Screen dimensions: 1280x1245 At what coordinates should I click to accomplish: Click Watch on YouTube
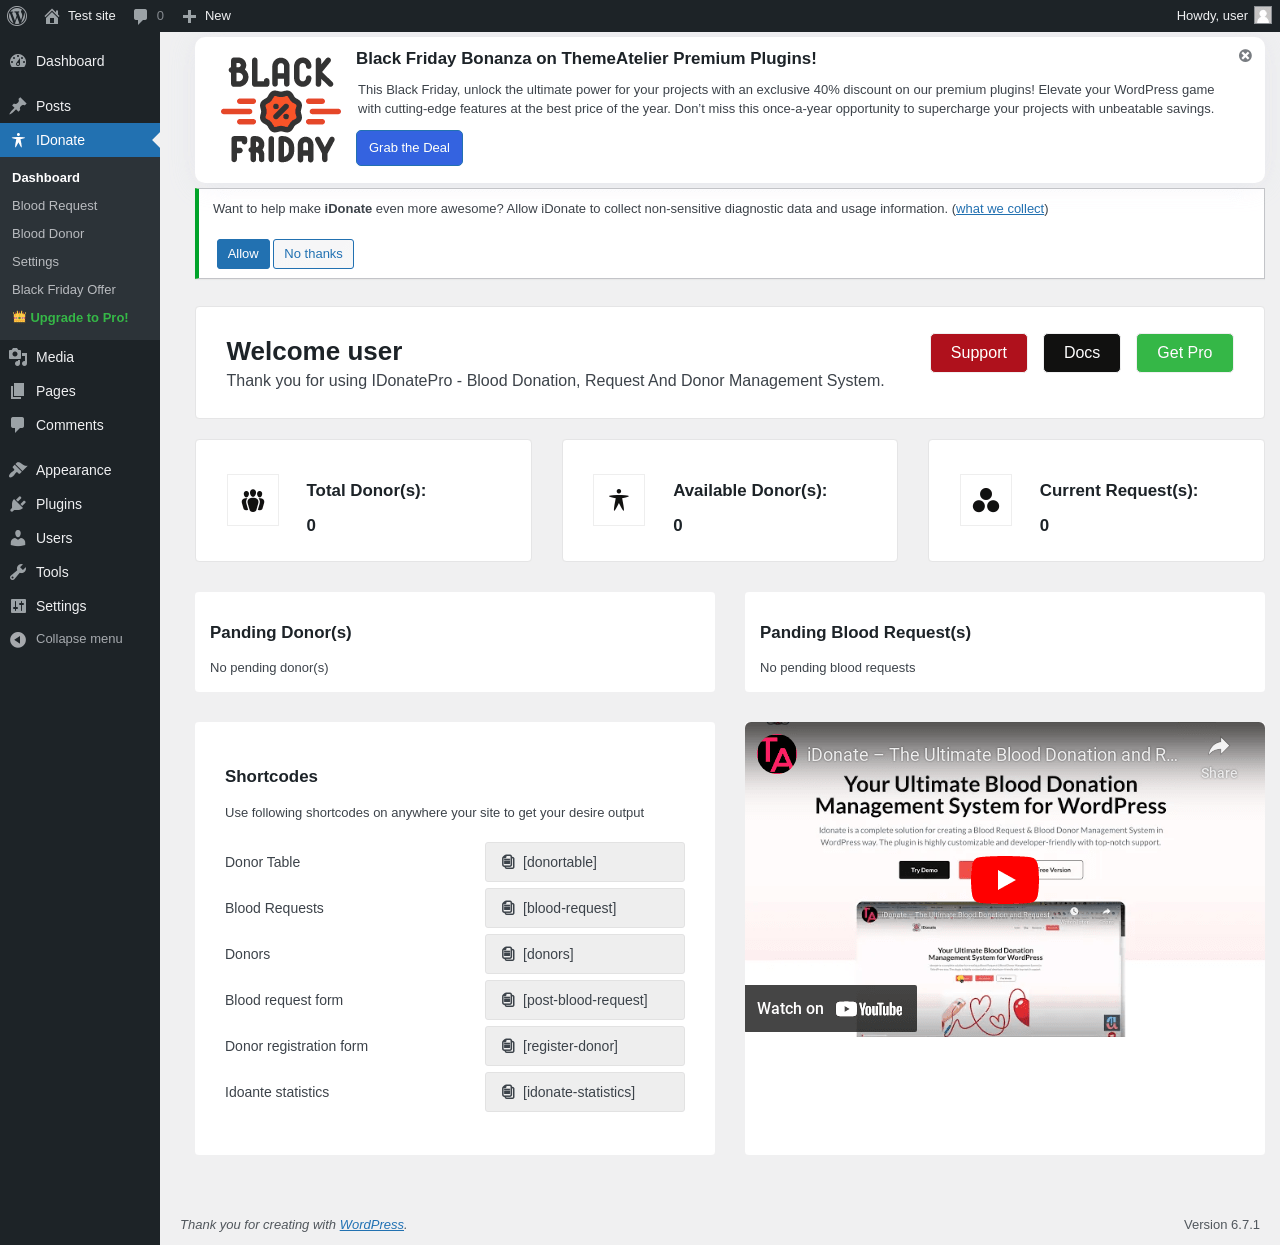[x=830, y=1009]
